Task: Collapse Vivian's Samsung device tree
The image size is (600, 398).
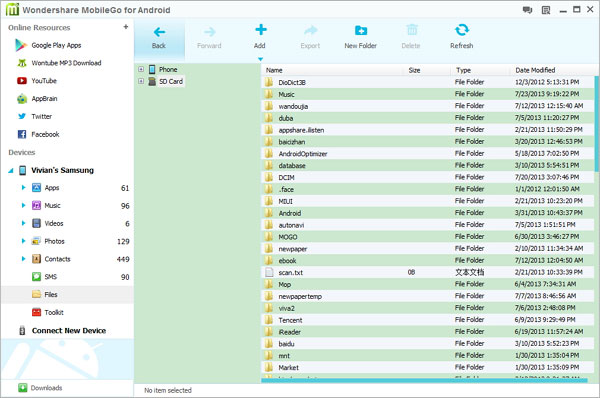Action: (x=11, y=171)
